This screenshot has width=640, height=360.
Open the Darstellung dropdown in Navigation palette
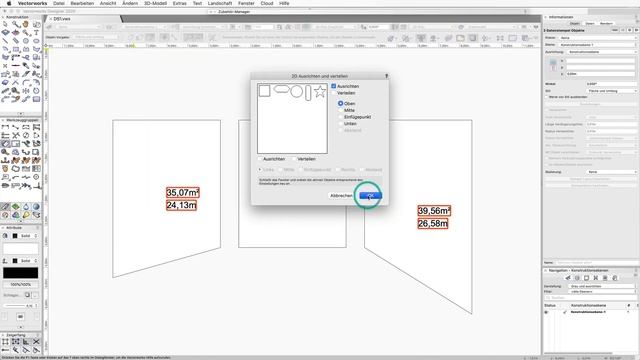pyautogui.click(x=602, y=286)
